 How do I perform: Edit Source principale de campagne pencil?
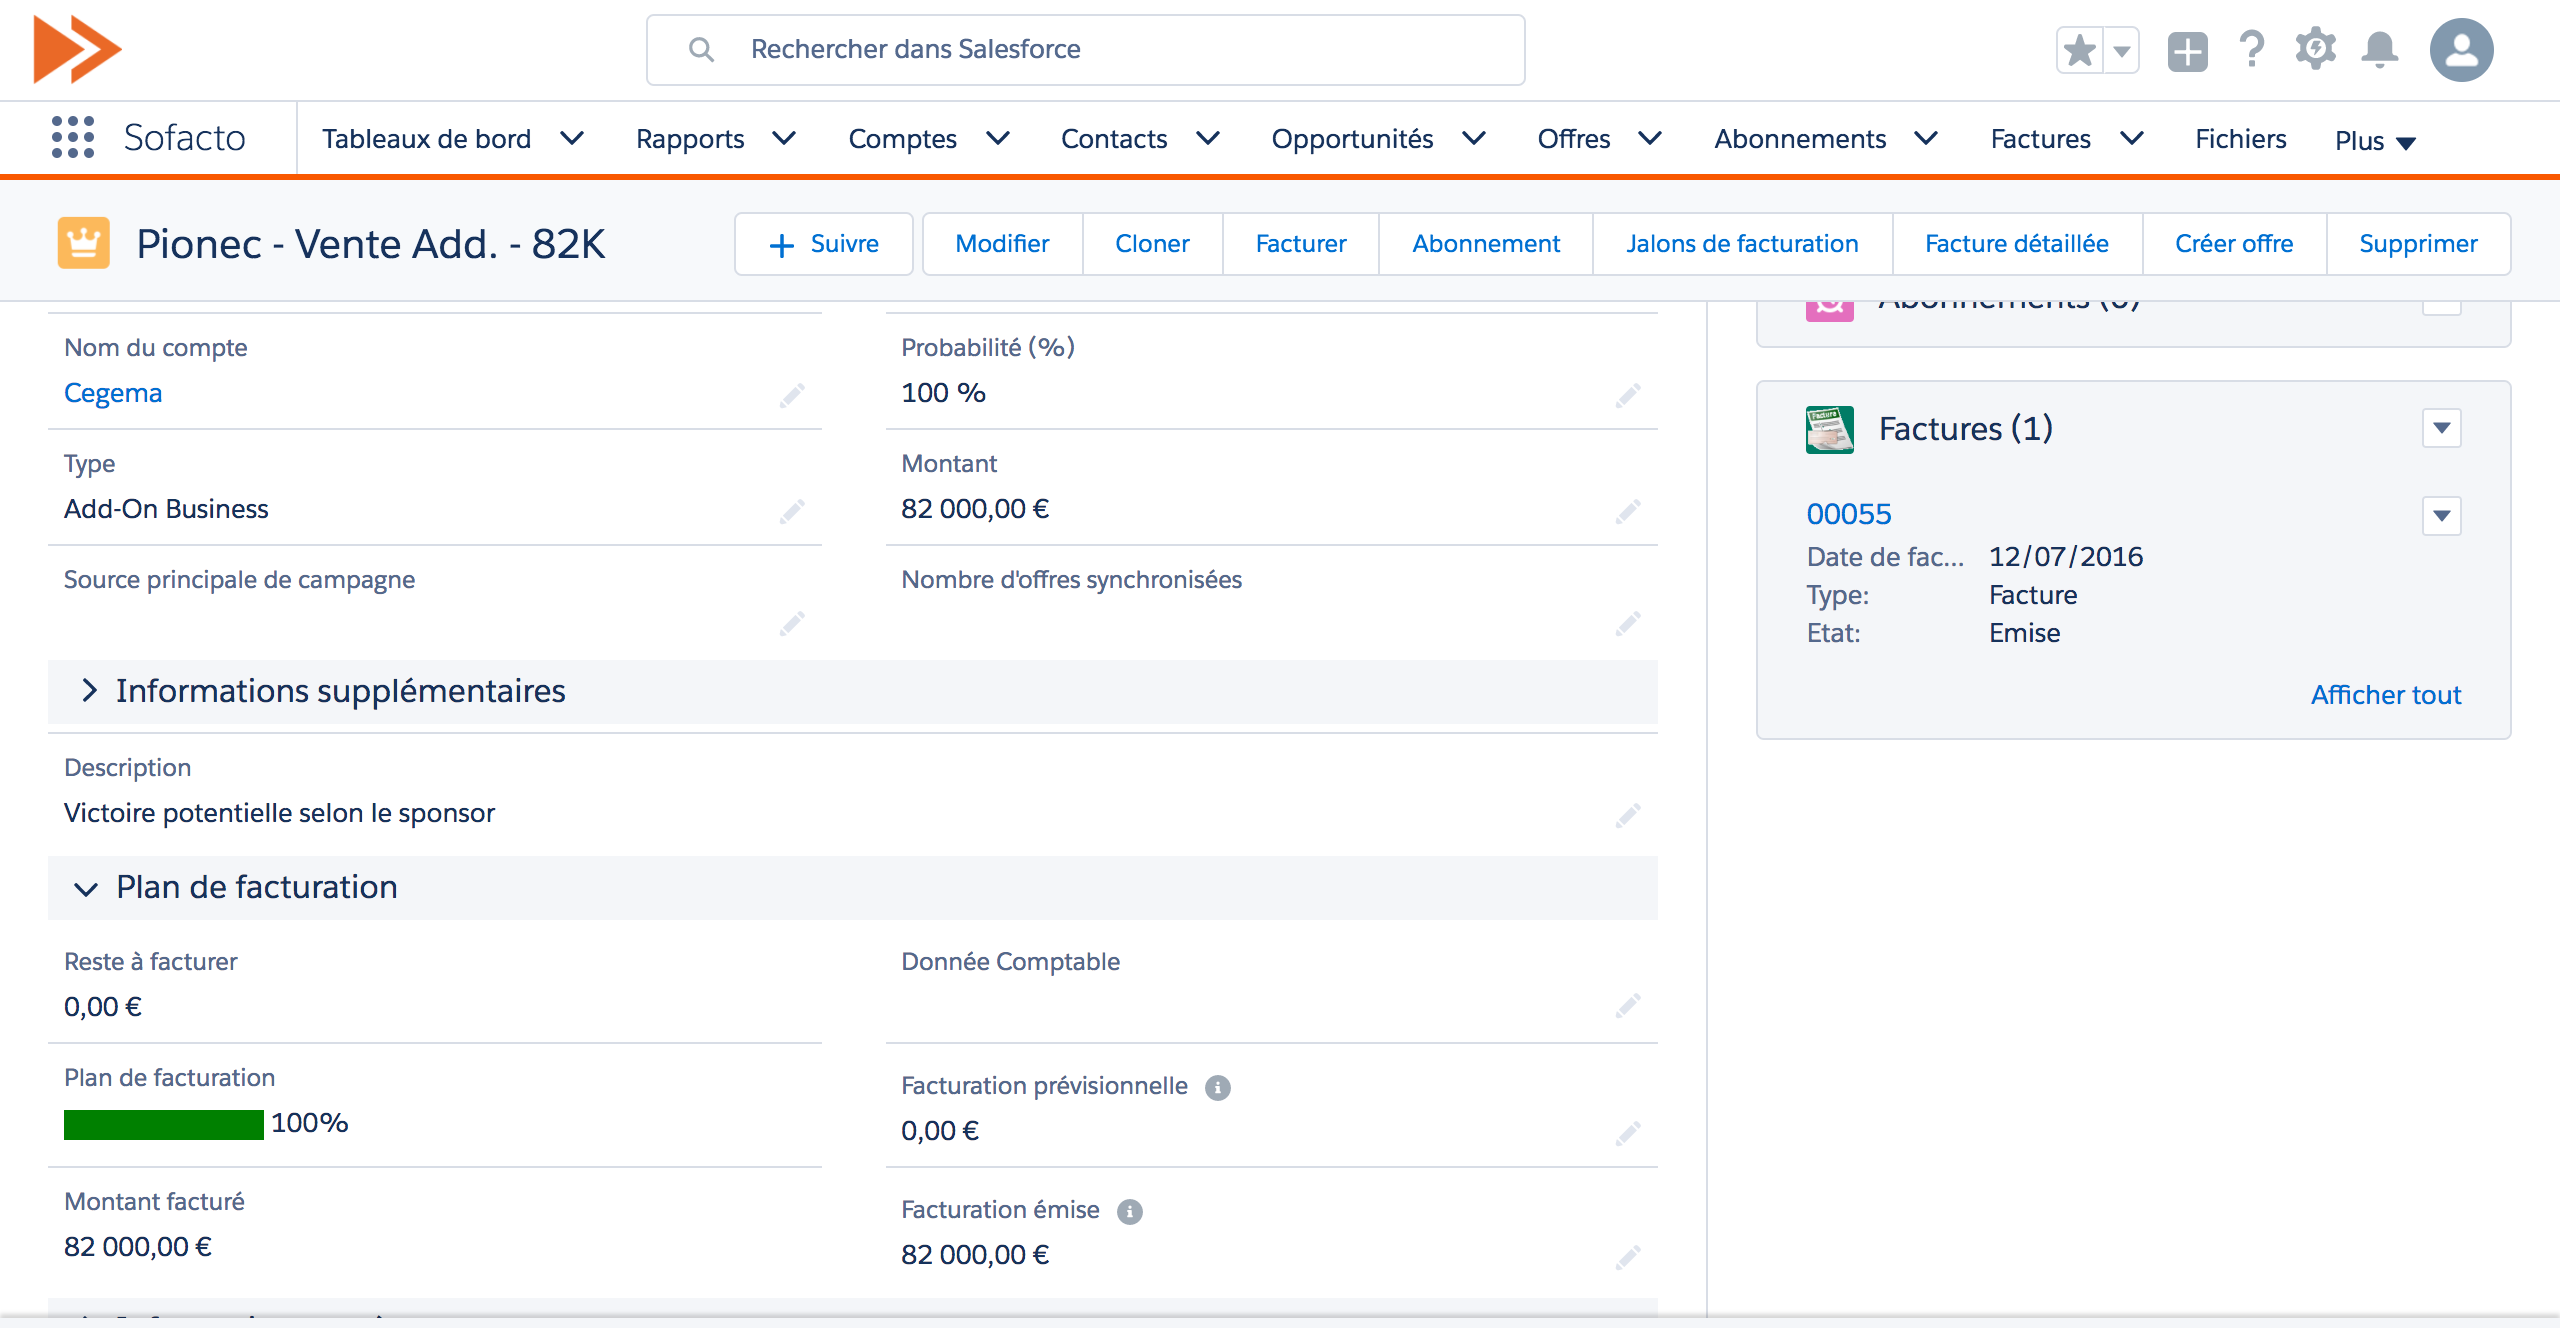coord(792,624)
